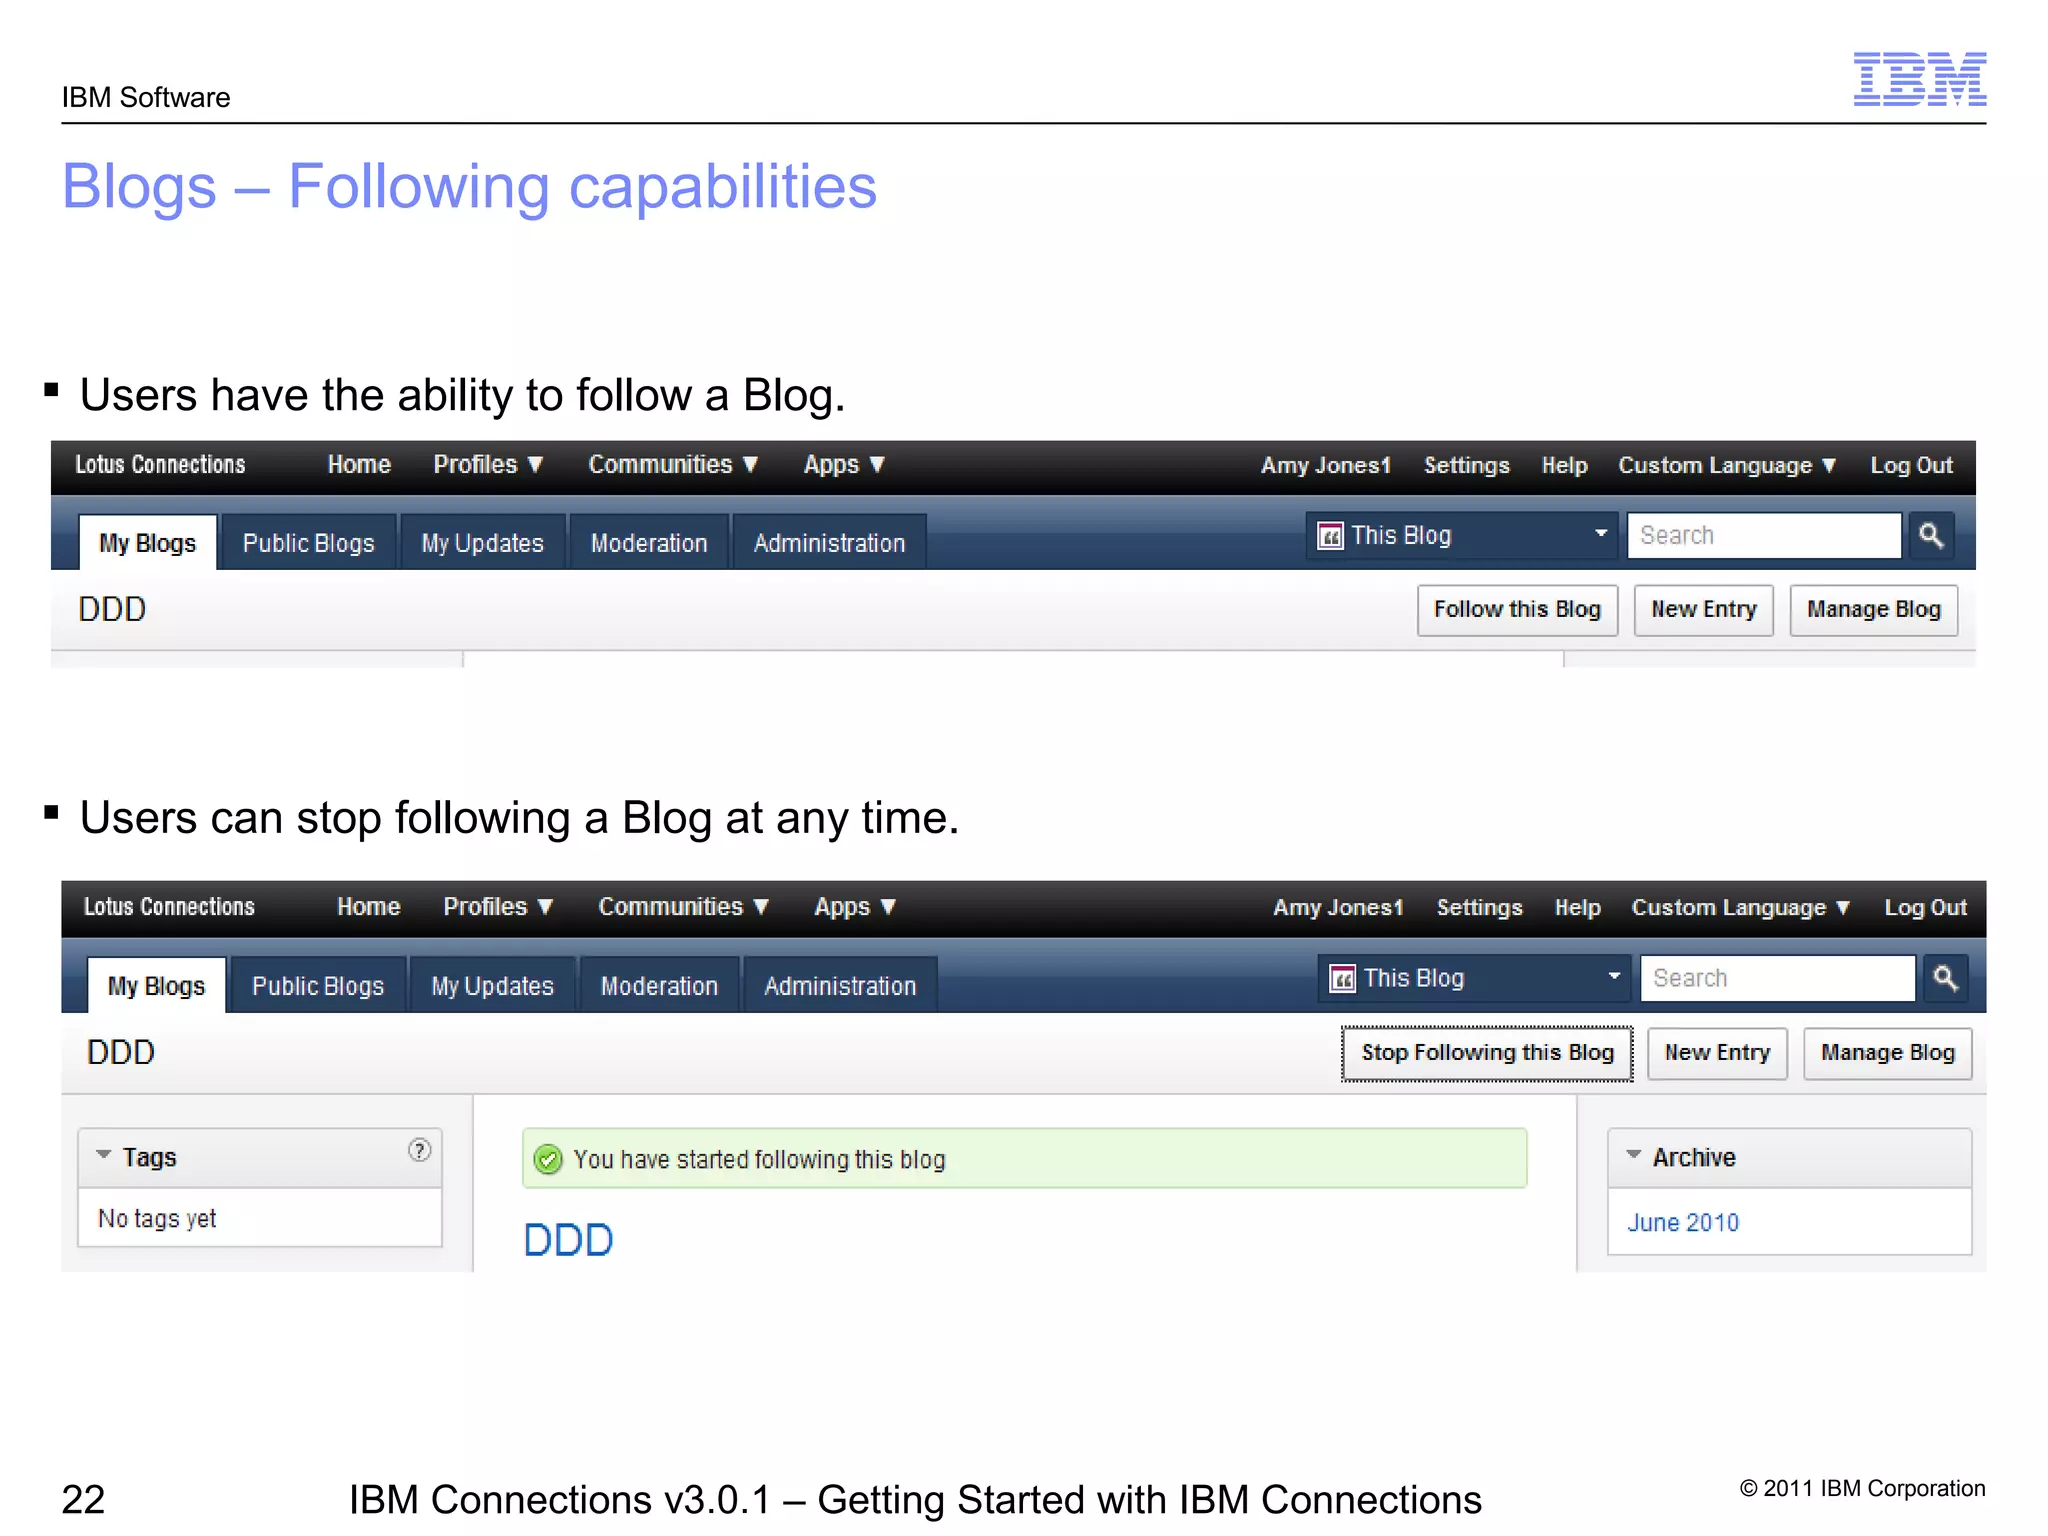
Task: Open Administration tab in upper screenshot
Action: coord(829,543)
